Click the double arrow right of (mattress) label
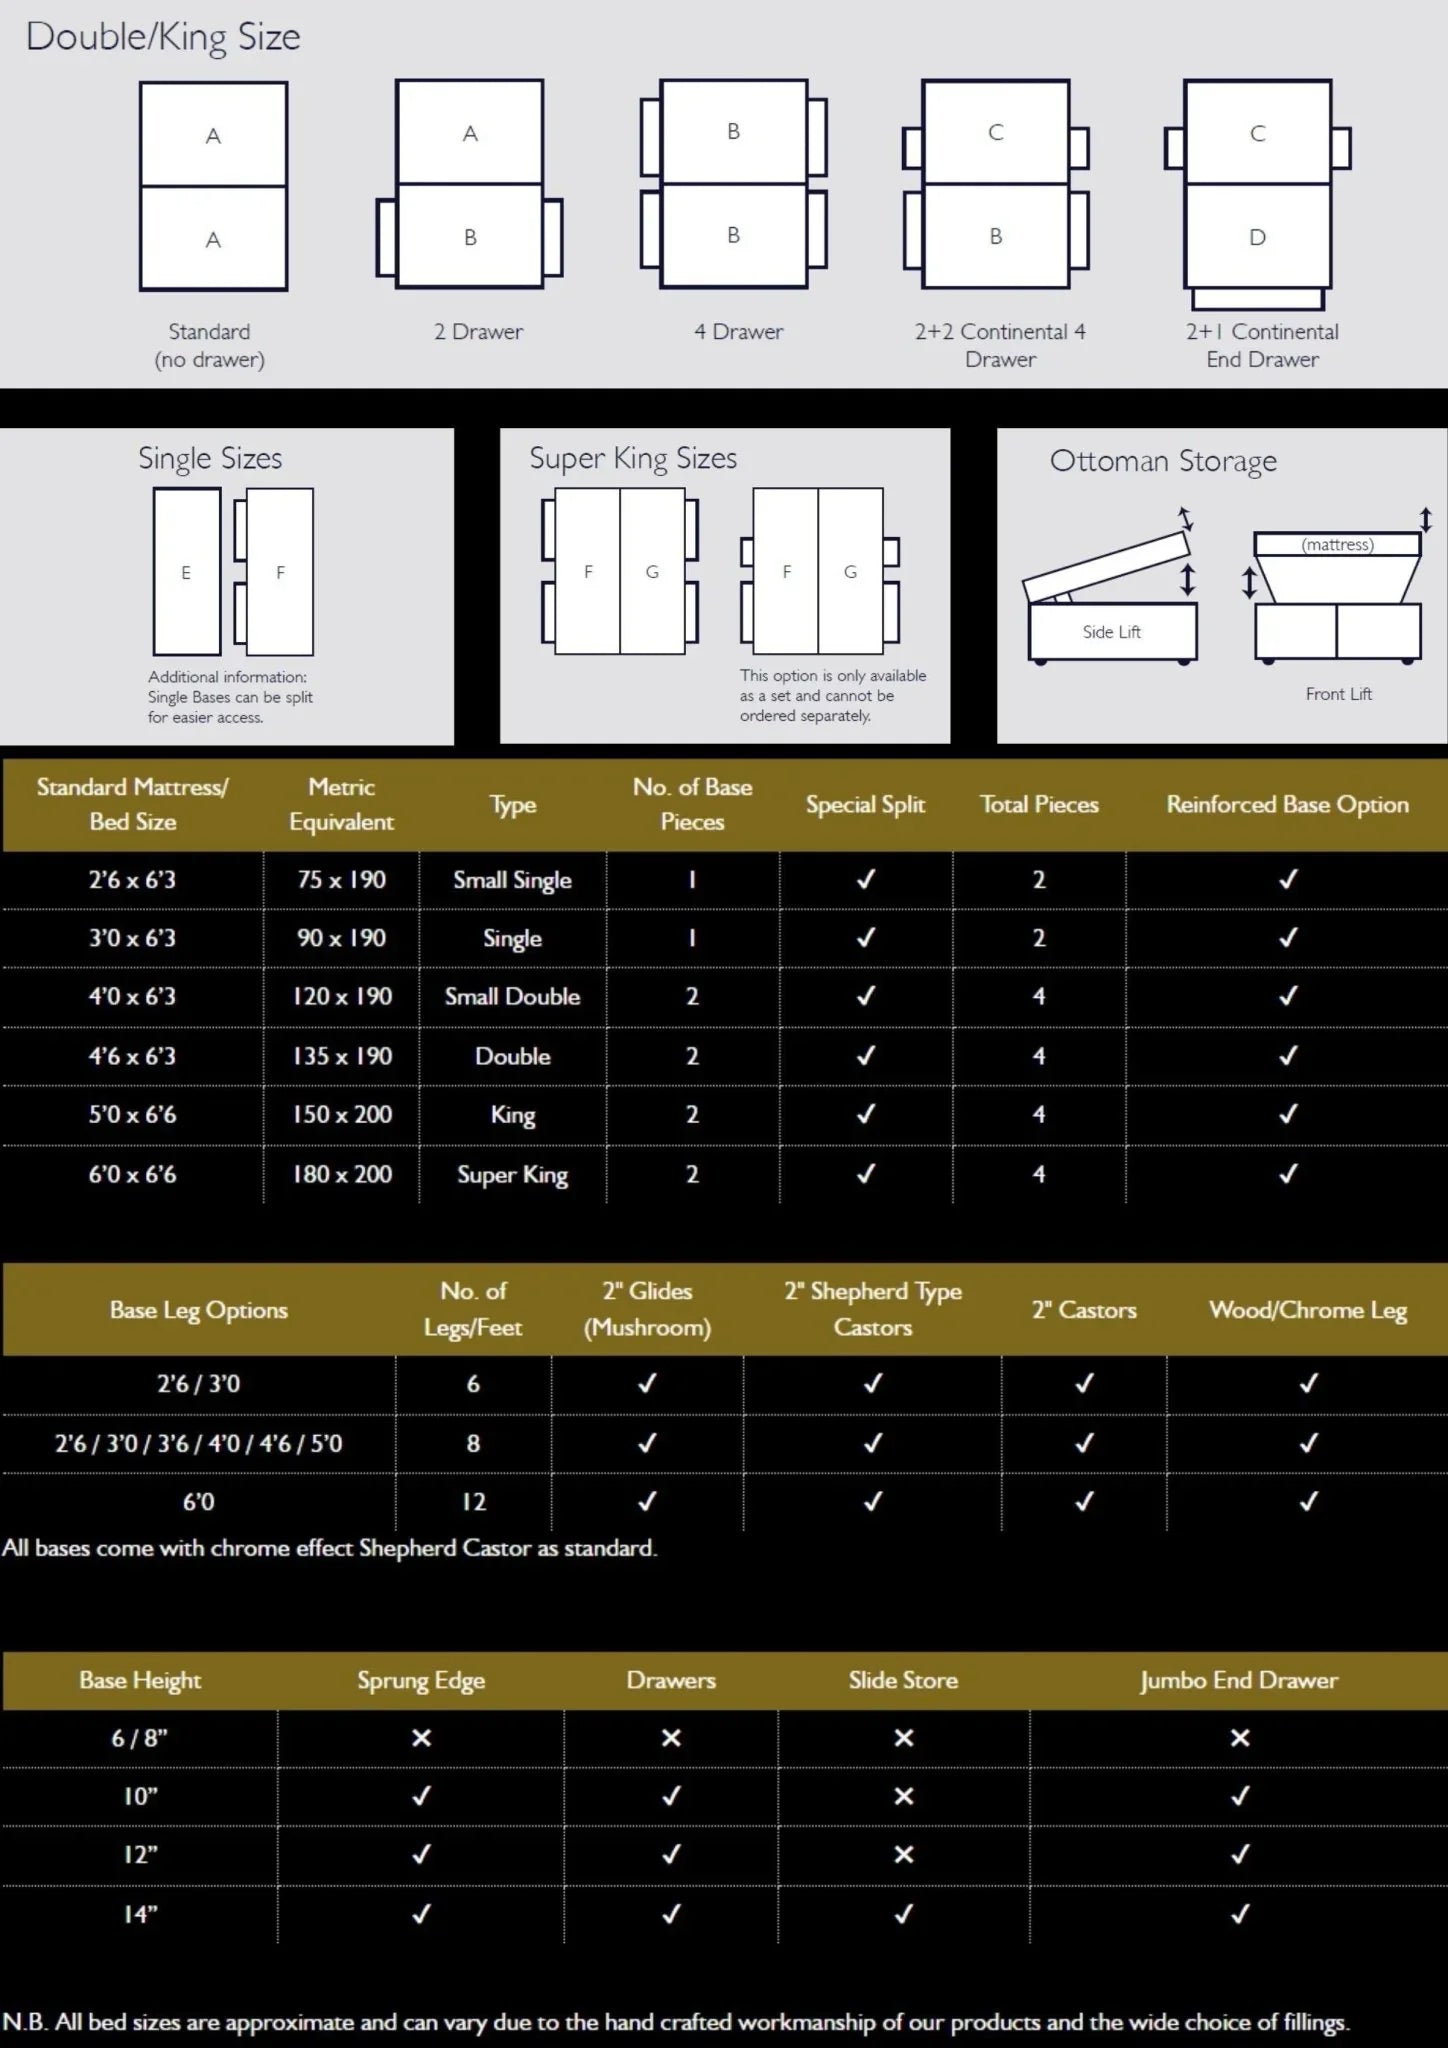Image resolution: width=1448 pixels, height=2048 pixels. click(x=1426, y=520)
